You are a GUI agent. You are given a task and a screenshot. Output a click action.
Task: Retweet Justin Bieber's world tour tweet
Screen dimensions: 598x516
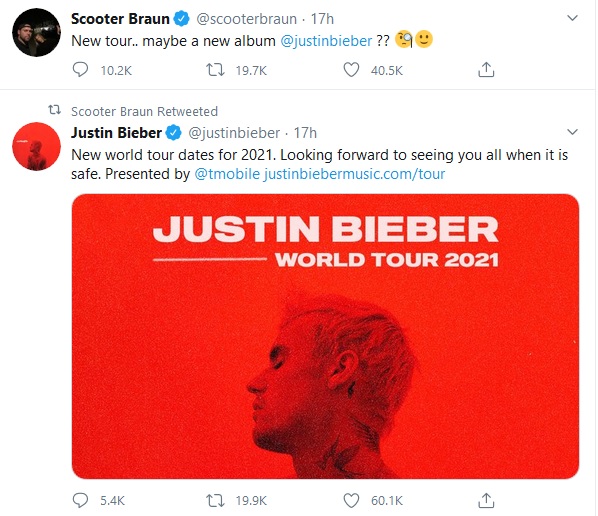pyautogui.click(x=215, y=500)
